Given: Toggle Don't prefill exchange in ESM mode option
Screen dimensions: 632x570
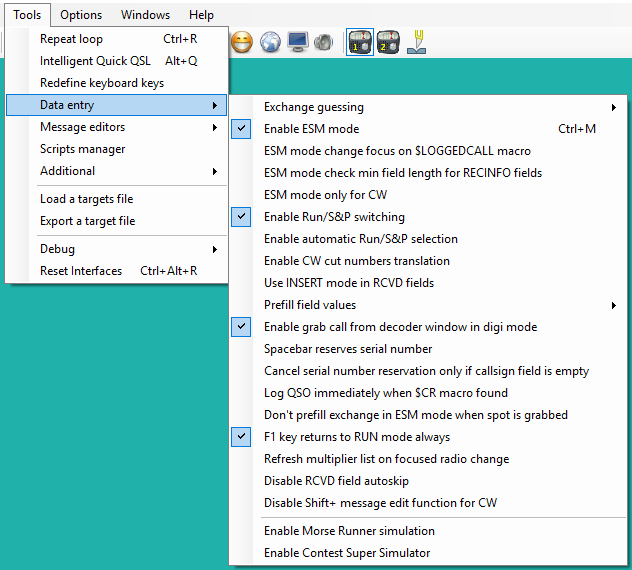Looking at the screenshot, I should pos(428,415).
